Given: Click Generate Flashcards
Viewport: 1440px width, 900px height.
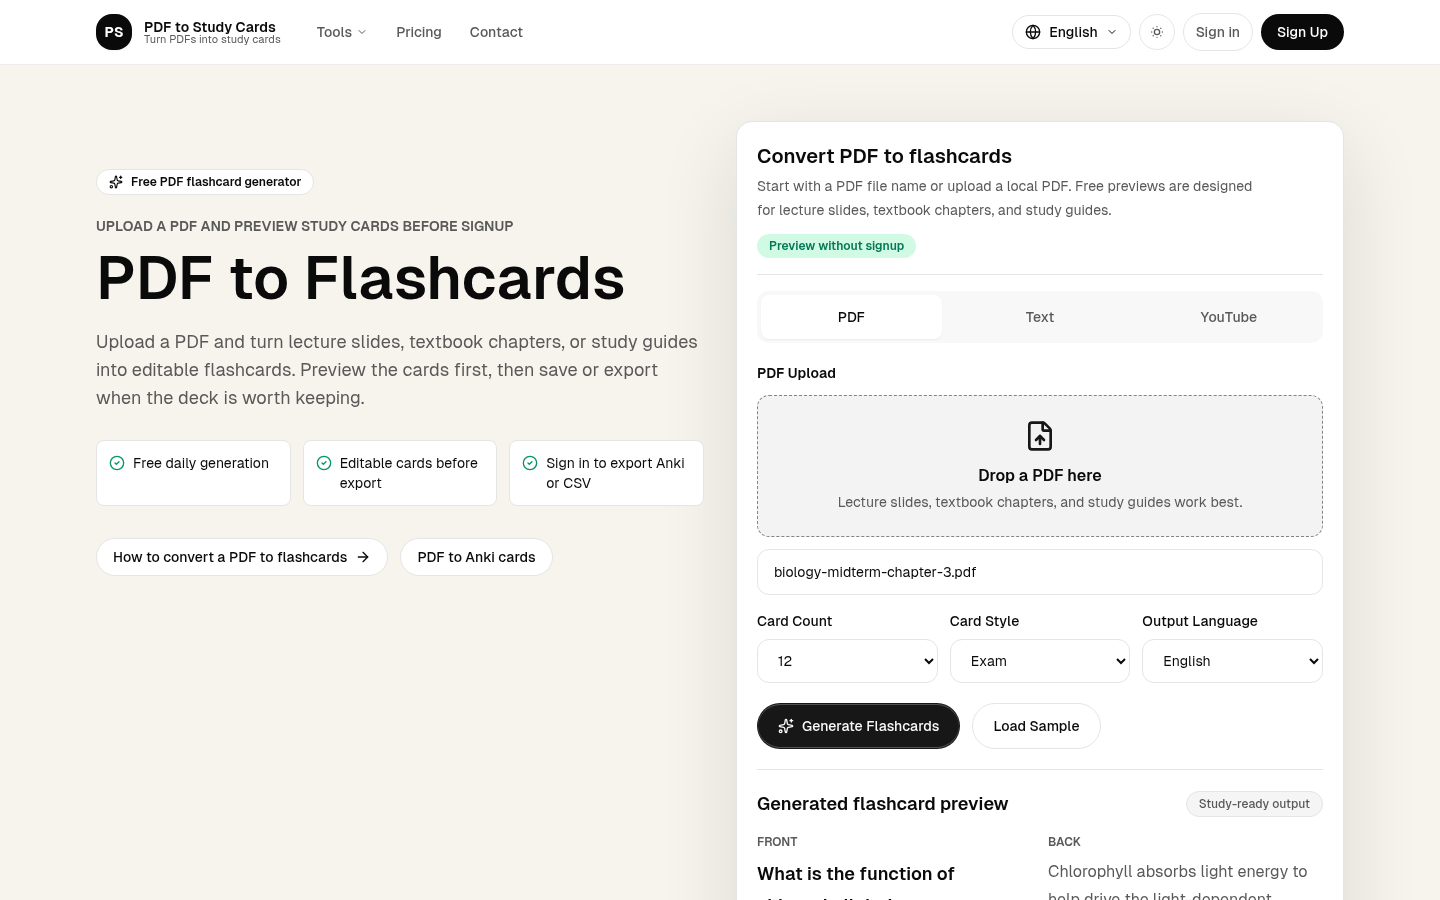Looking at the screenshot, I should pos(858,726).
